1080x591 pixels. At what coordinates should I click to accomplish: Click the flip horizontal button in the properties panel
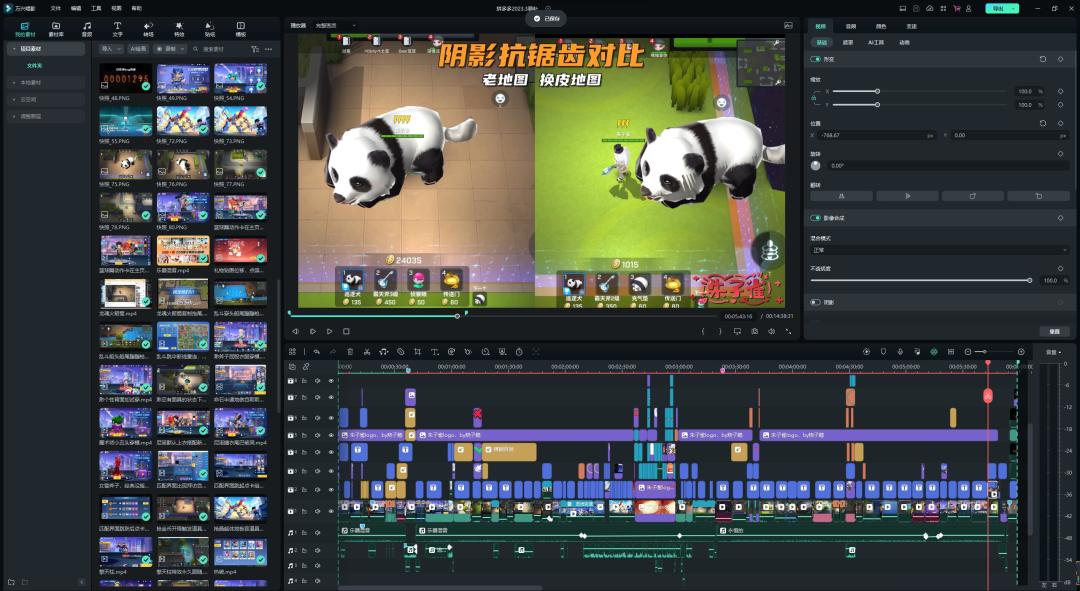[842, 196]
